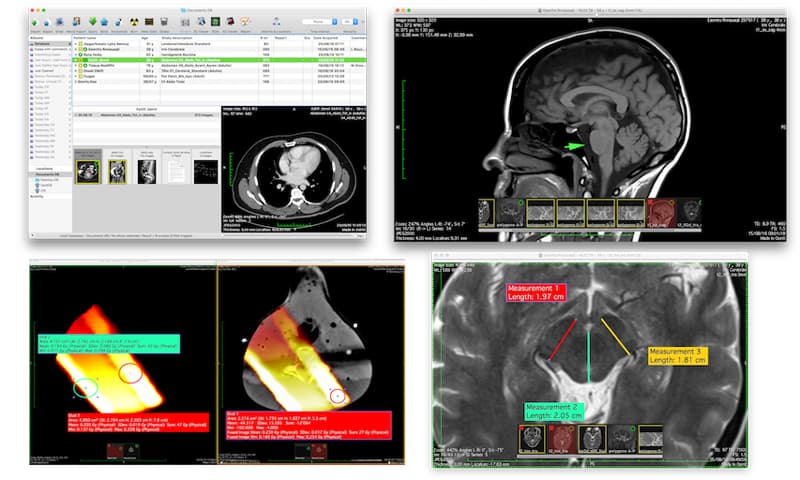Open the Meta-Data toolbar icon
800x480 pixels.
point(149,22)
